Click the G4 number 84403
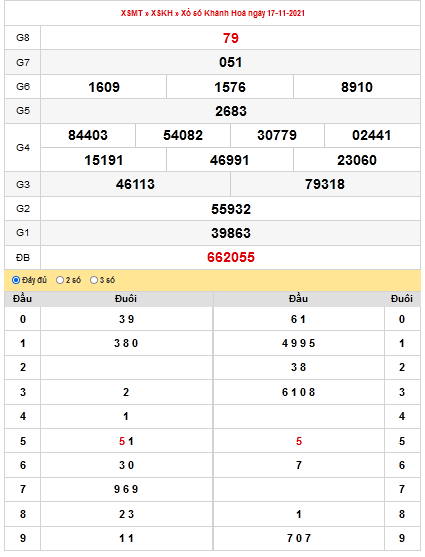This screenshot has width=425, height=557. 88,135
